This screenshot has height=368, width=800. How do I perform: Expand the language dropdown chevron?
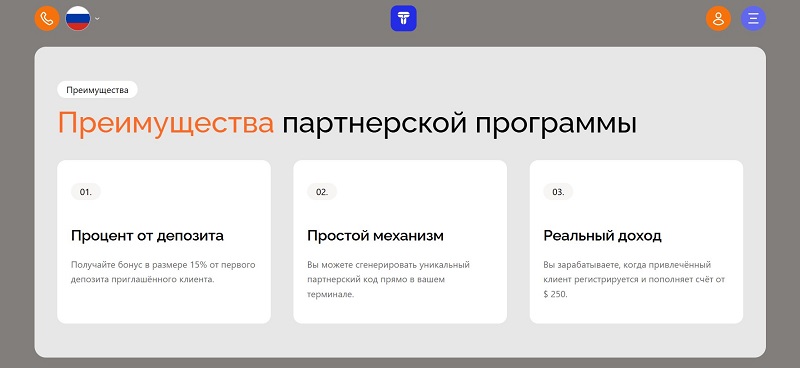[x=97, y=19]
